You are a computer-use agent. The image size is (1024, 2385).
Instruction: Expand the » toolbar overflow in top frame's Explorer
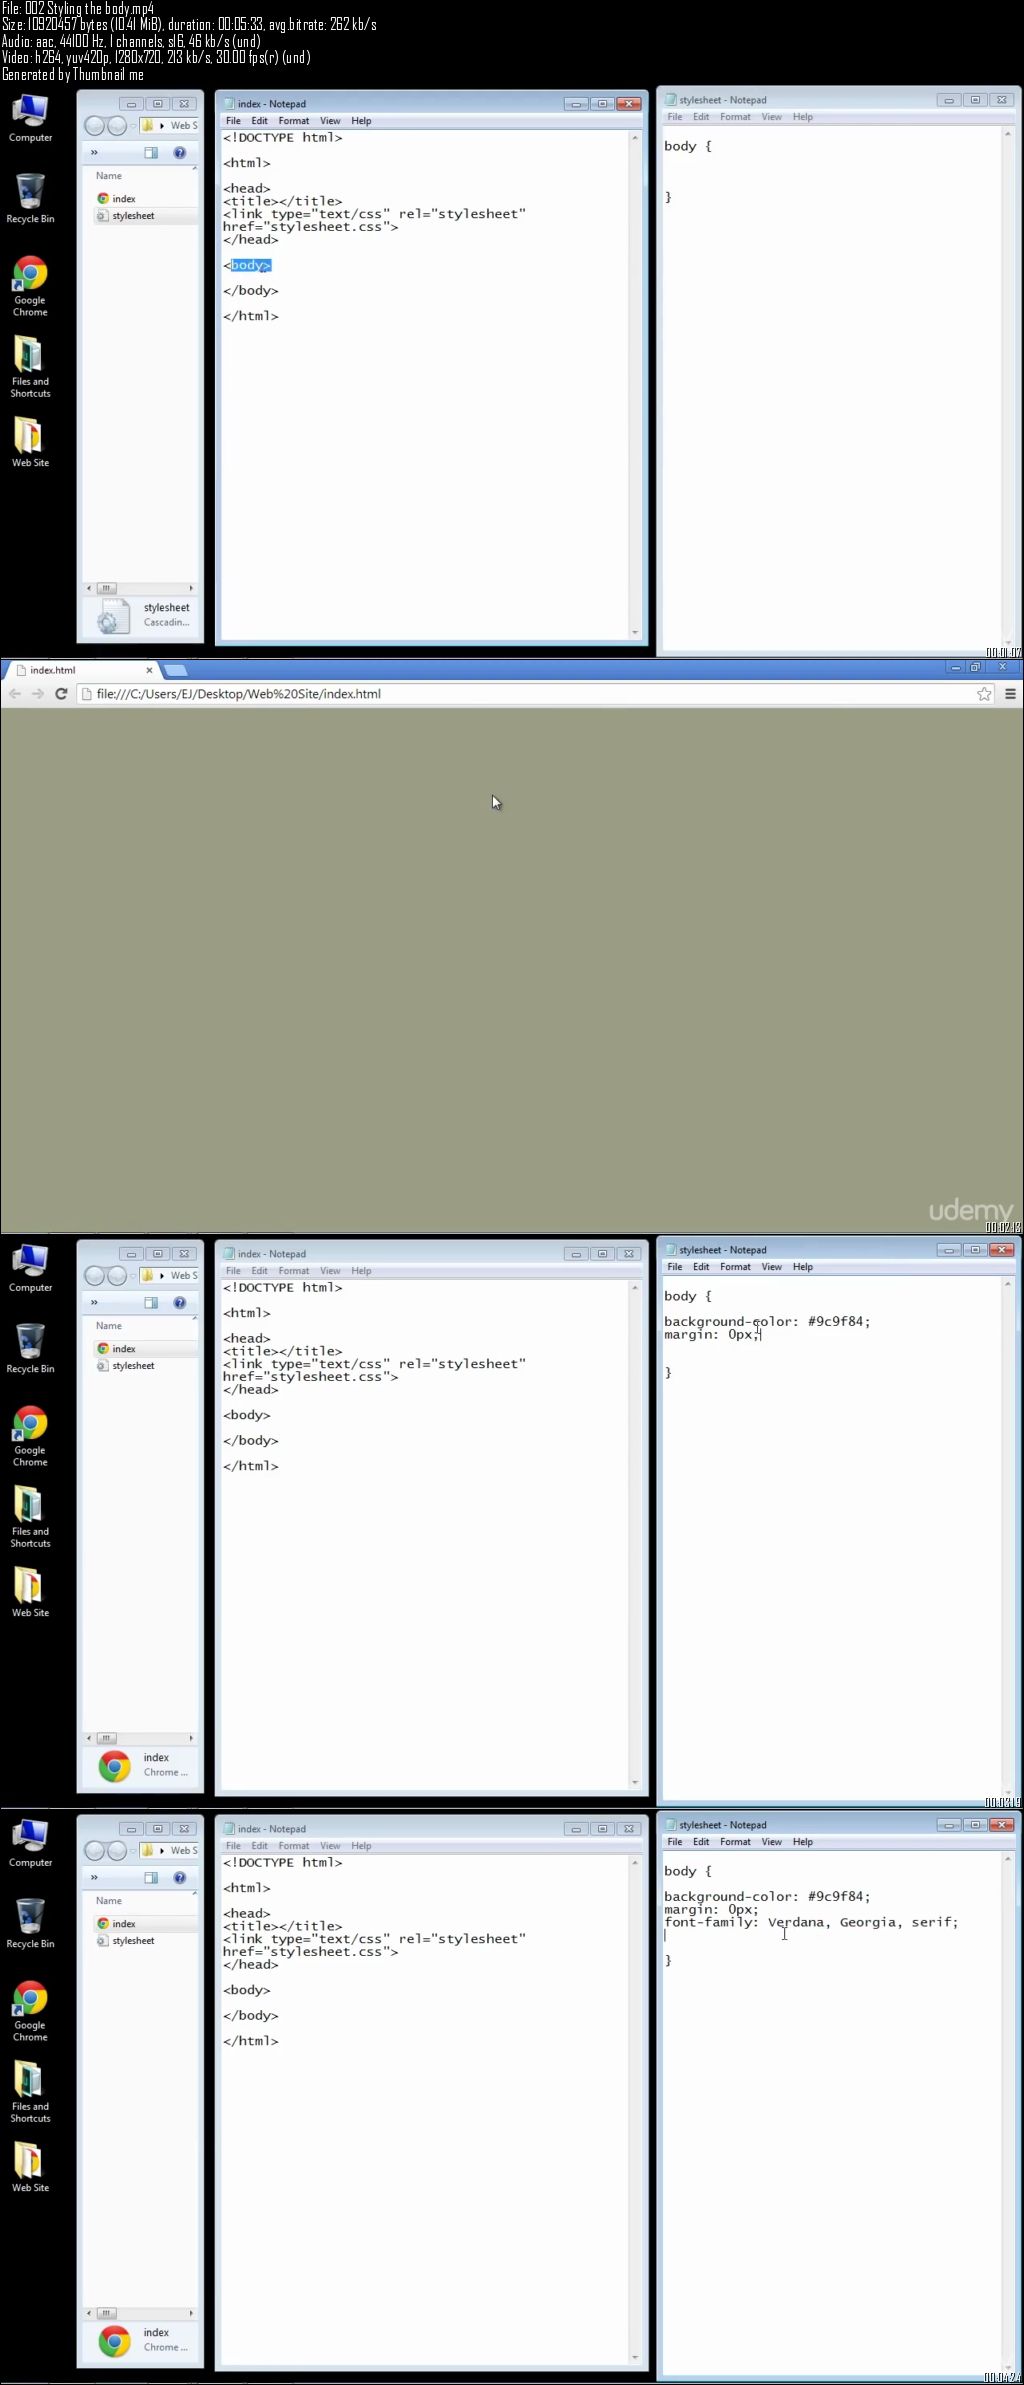(94, 153)
